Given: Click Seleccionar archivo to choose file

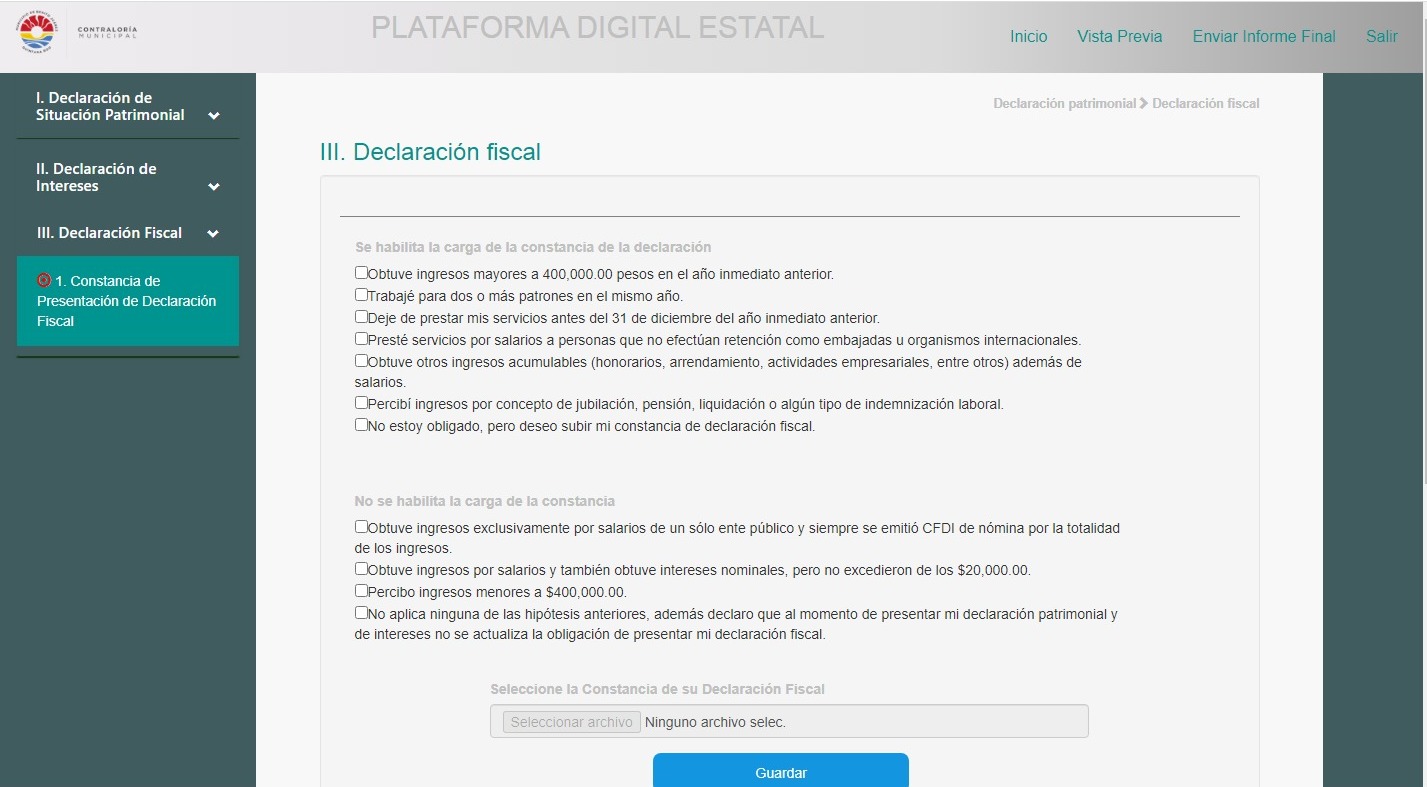Looking at the screenshot, I should (x=571, y=722).
